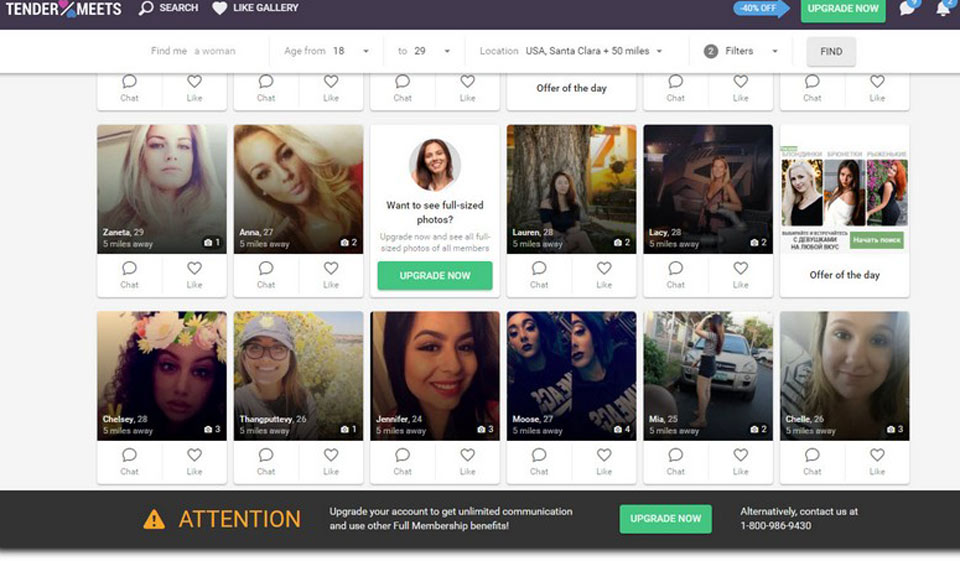
Task: Open chat with Mia
Action: tap(676, 456)
